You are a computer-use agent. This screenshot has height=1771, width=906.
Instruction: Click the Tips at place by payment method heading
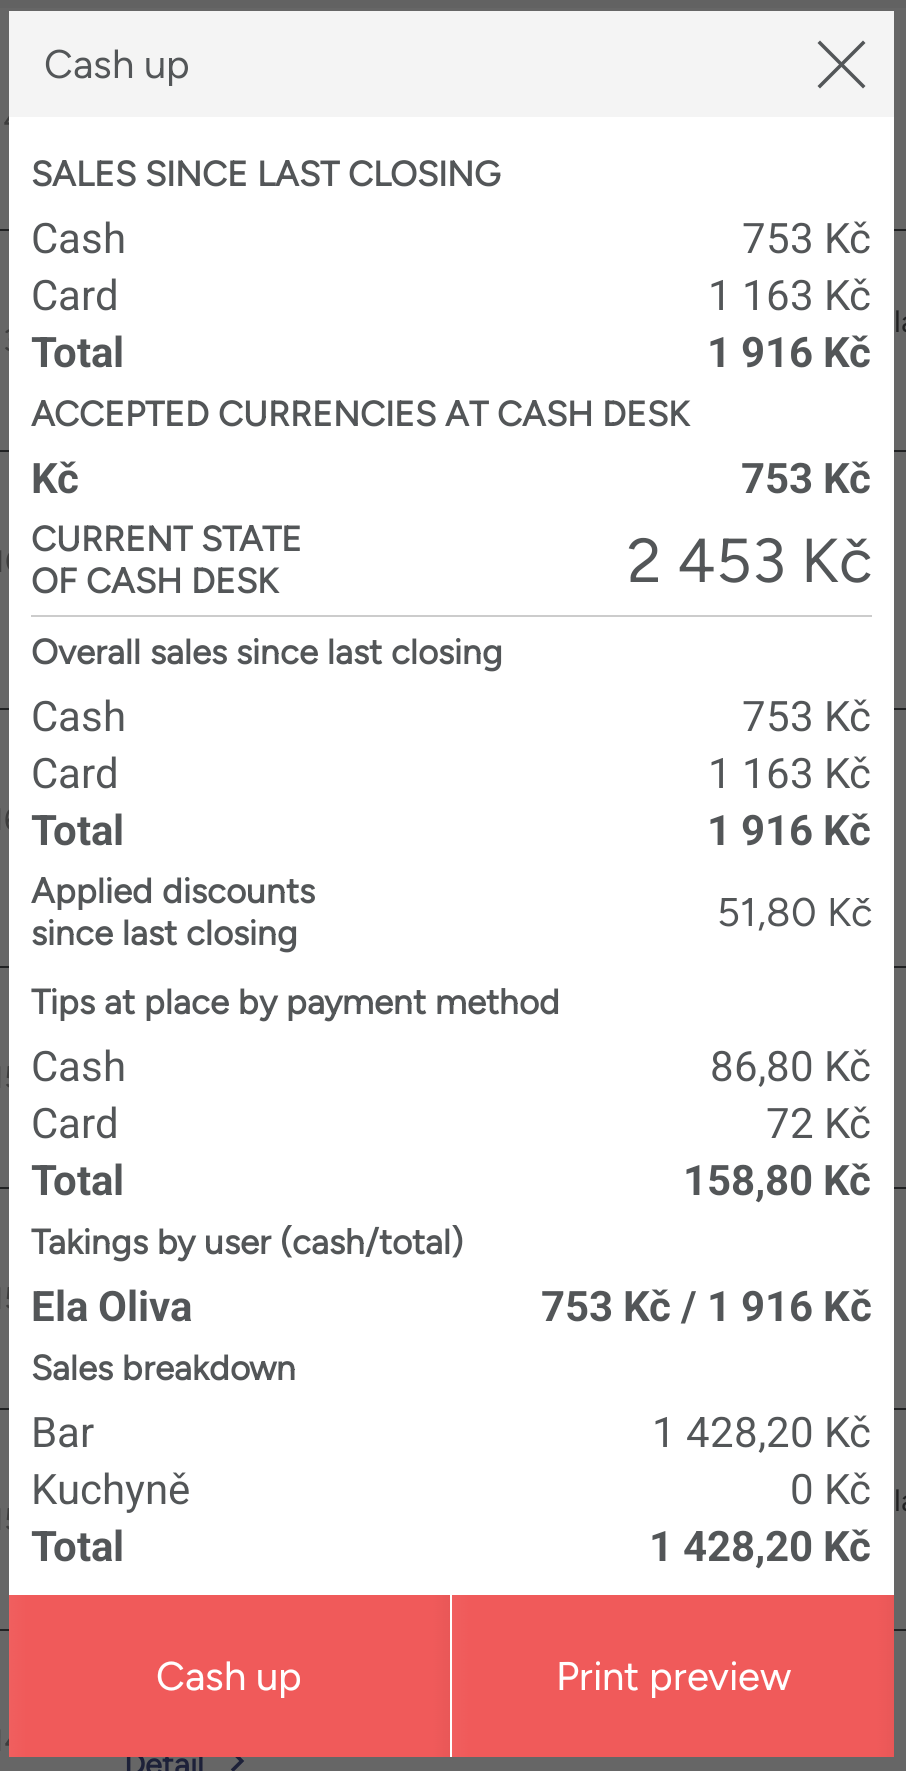pos(295,1002)
